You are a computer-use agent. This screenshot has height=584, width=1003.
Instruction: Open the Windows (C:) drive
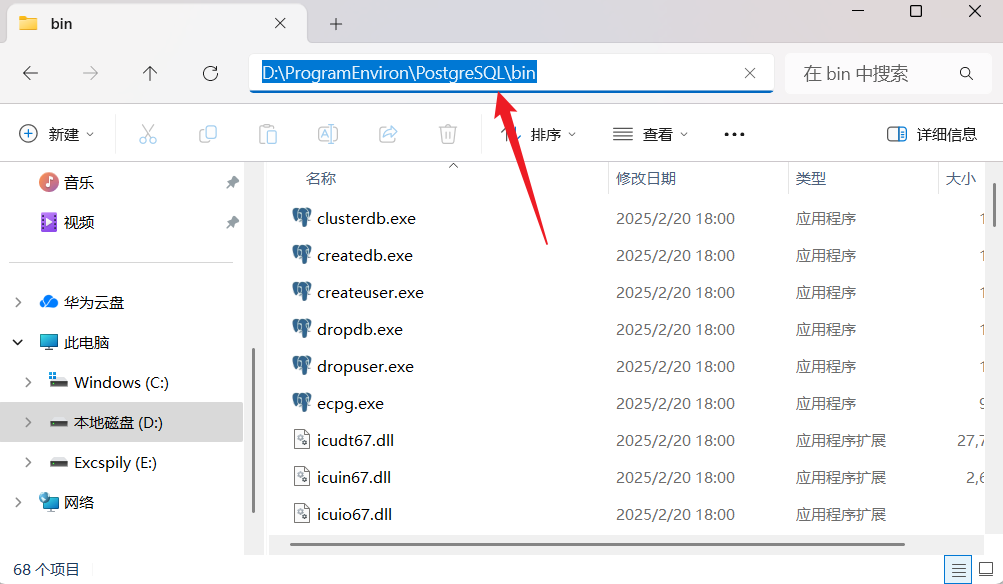coord(109,383)
